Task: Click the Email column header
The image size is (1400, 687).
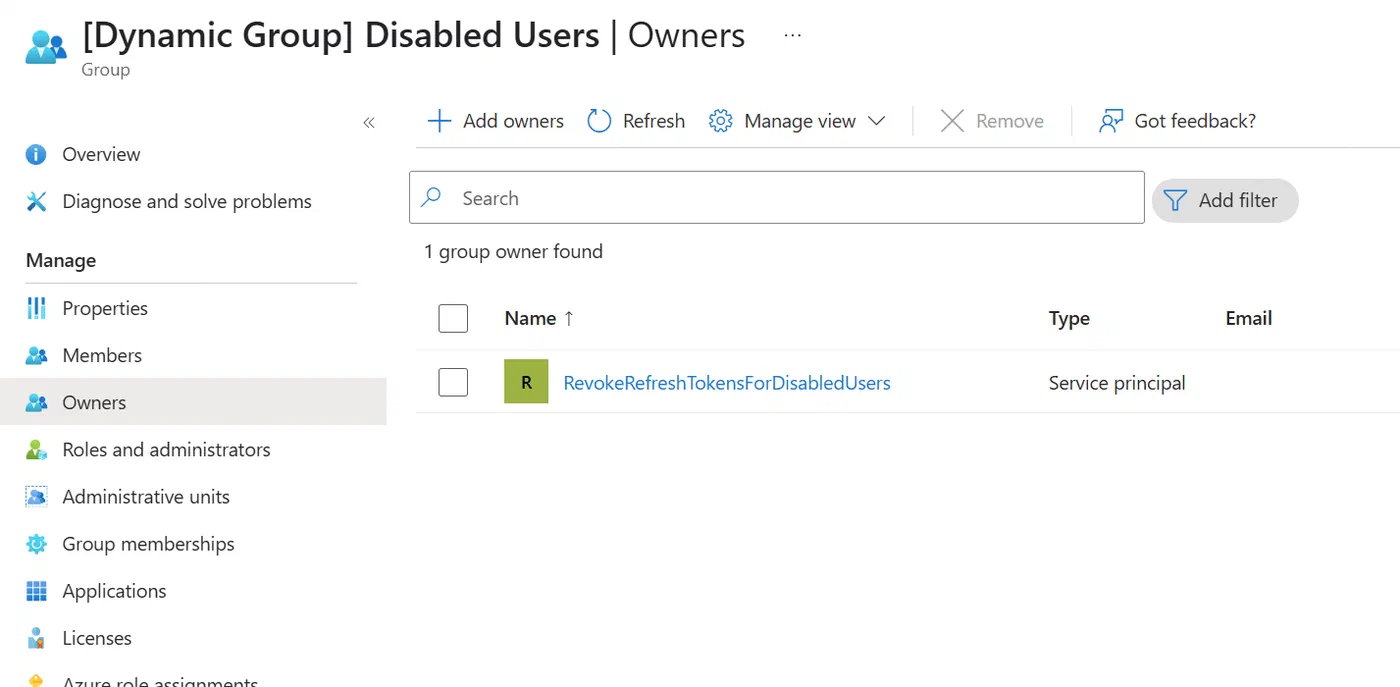Action: [1249, 318]
